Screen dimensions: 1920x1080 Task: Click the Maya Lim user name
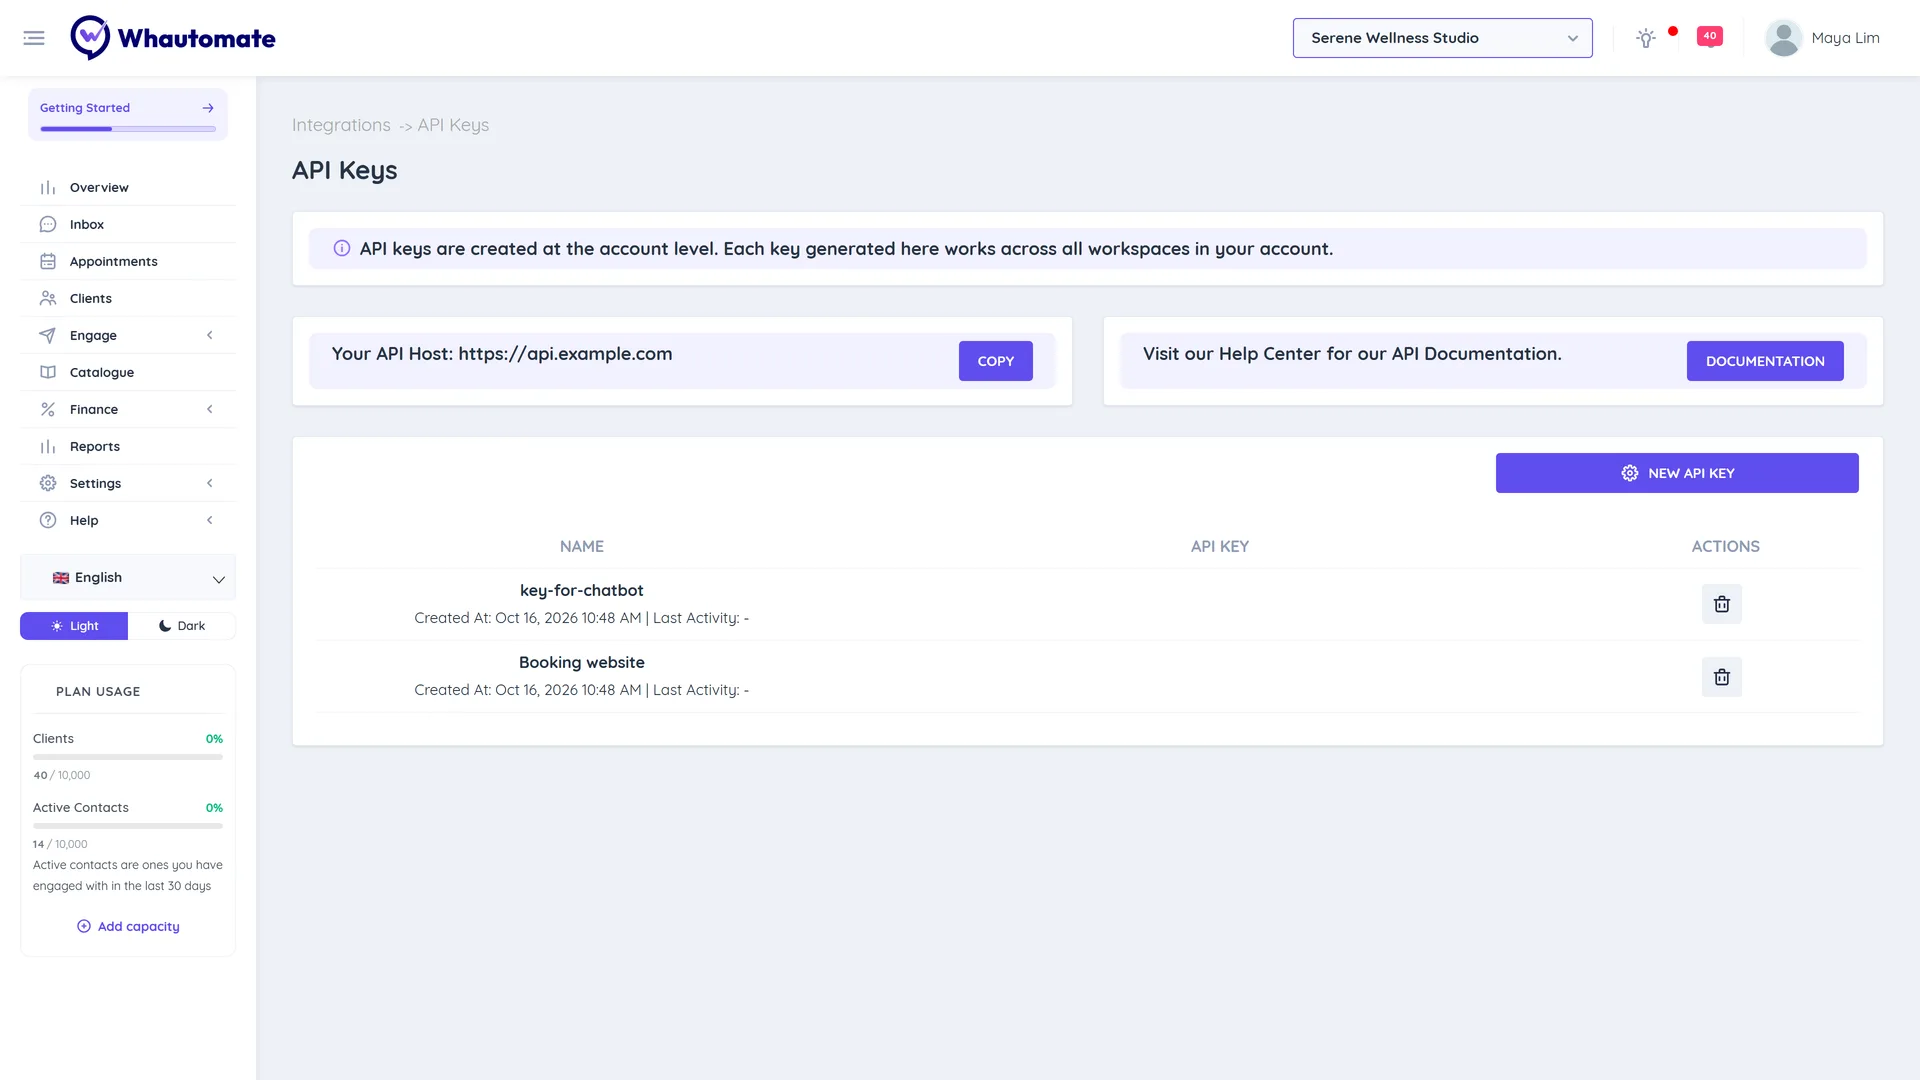[1845, 38]
